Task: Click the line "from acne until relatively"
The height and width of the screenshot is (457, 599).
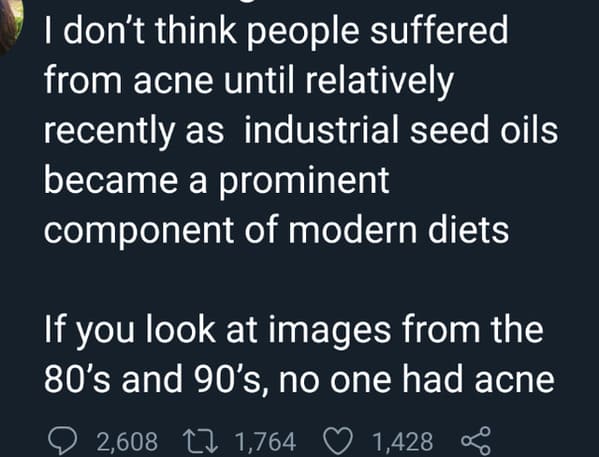Action: 249,81
